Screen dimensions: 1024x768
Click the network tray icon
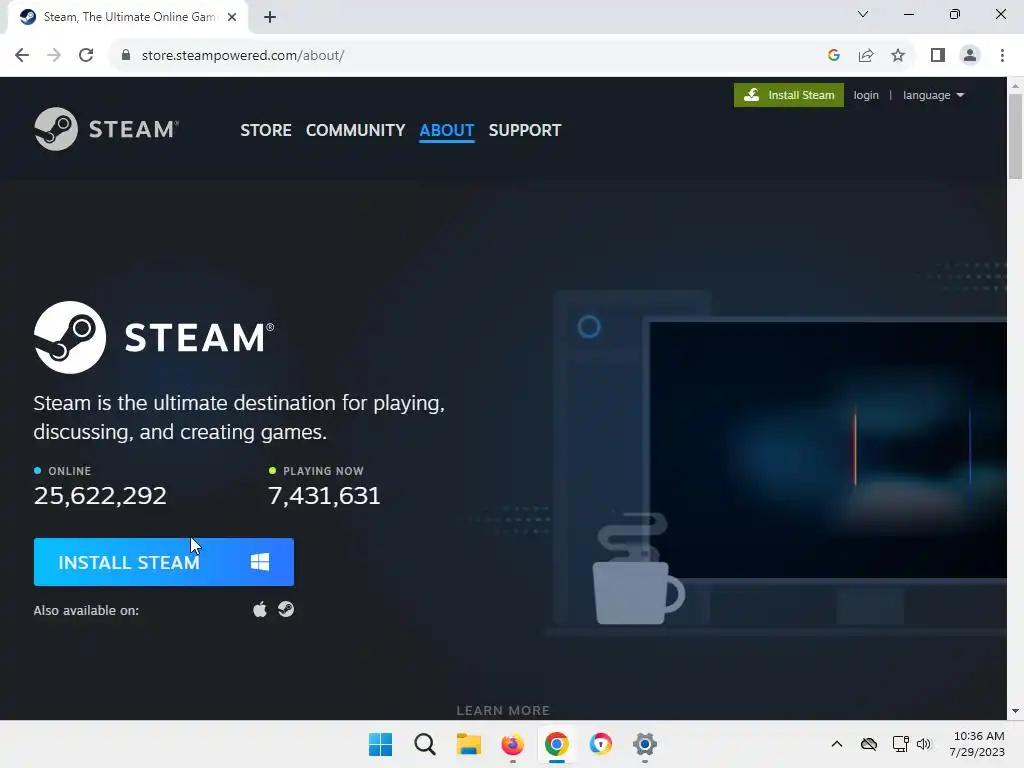901,744
